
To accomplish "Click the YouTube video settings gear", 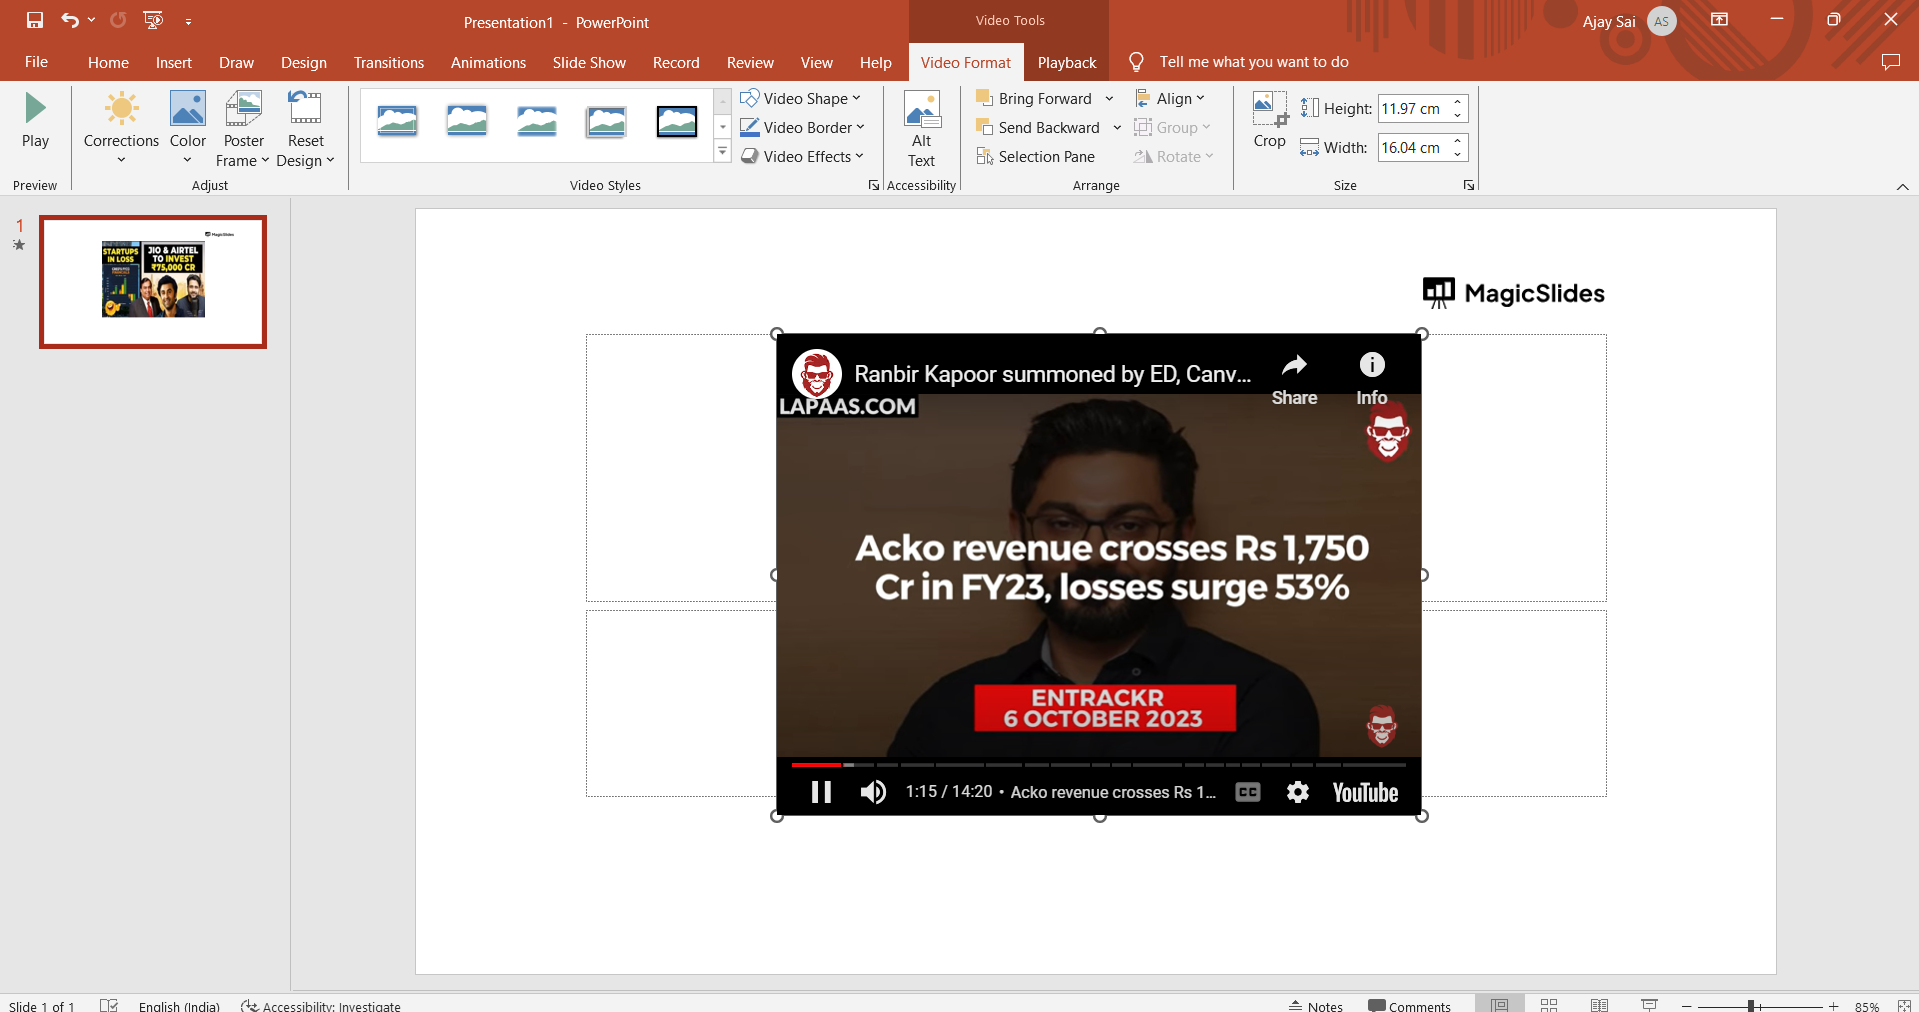I will click(1297, 792).
